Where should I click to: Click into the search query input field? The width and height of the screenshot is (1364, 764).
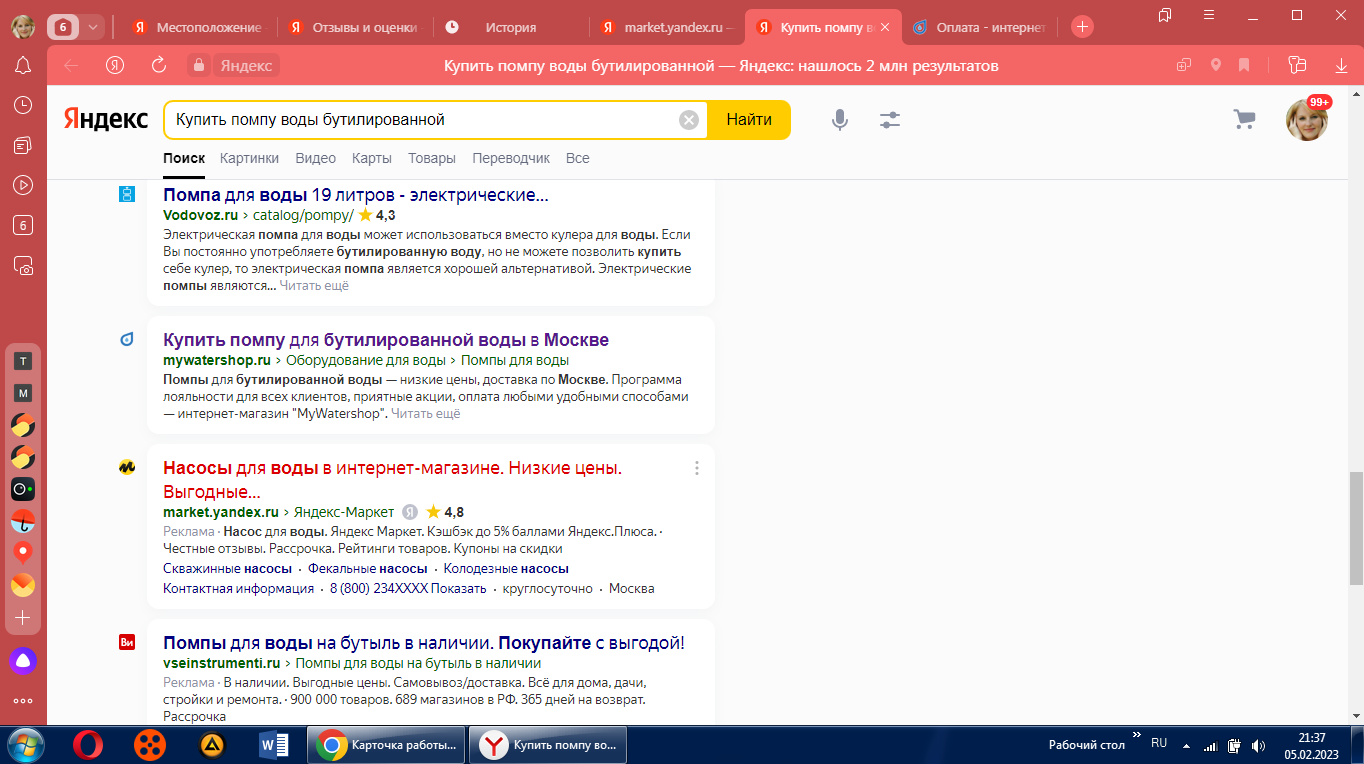click(x=420, y=120)
